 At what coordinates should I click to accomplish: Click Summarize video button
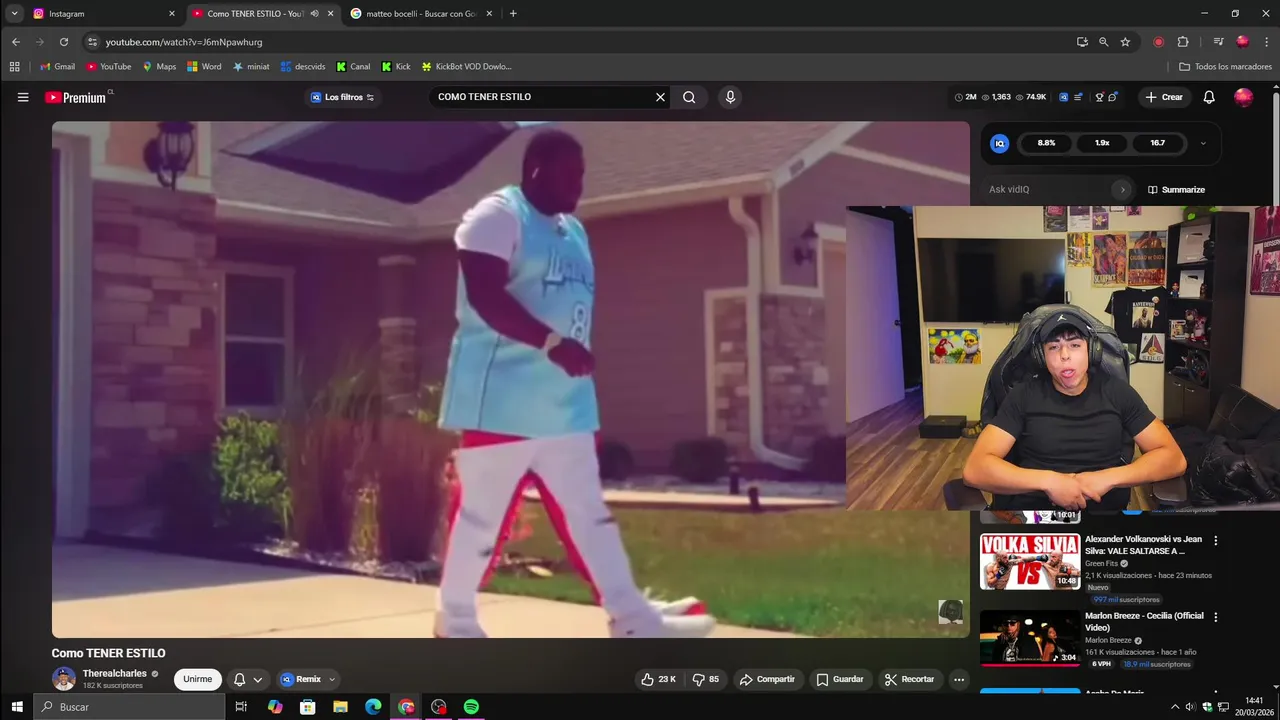pyautogui.click(x=1176, y=189)
